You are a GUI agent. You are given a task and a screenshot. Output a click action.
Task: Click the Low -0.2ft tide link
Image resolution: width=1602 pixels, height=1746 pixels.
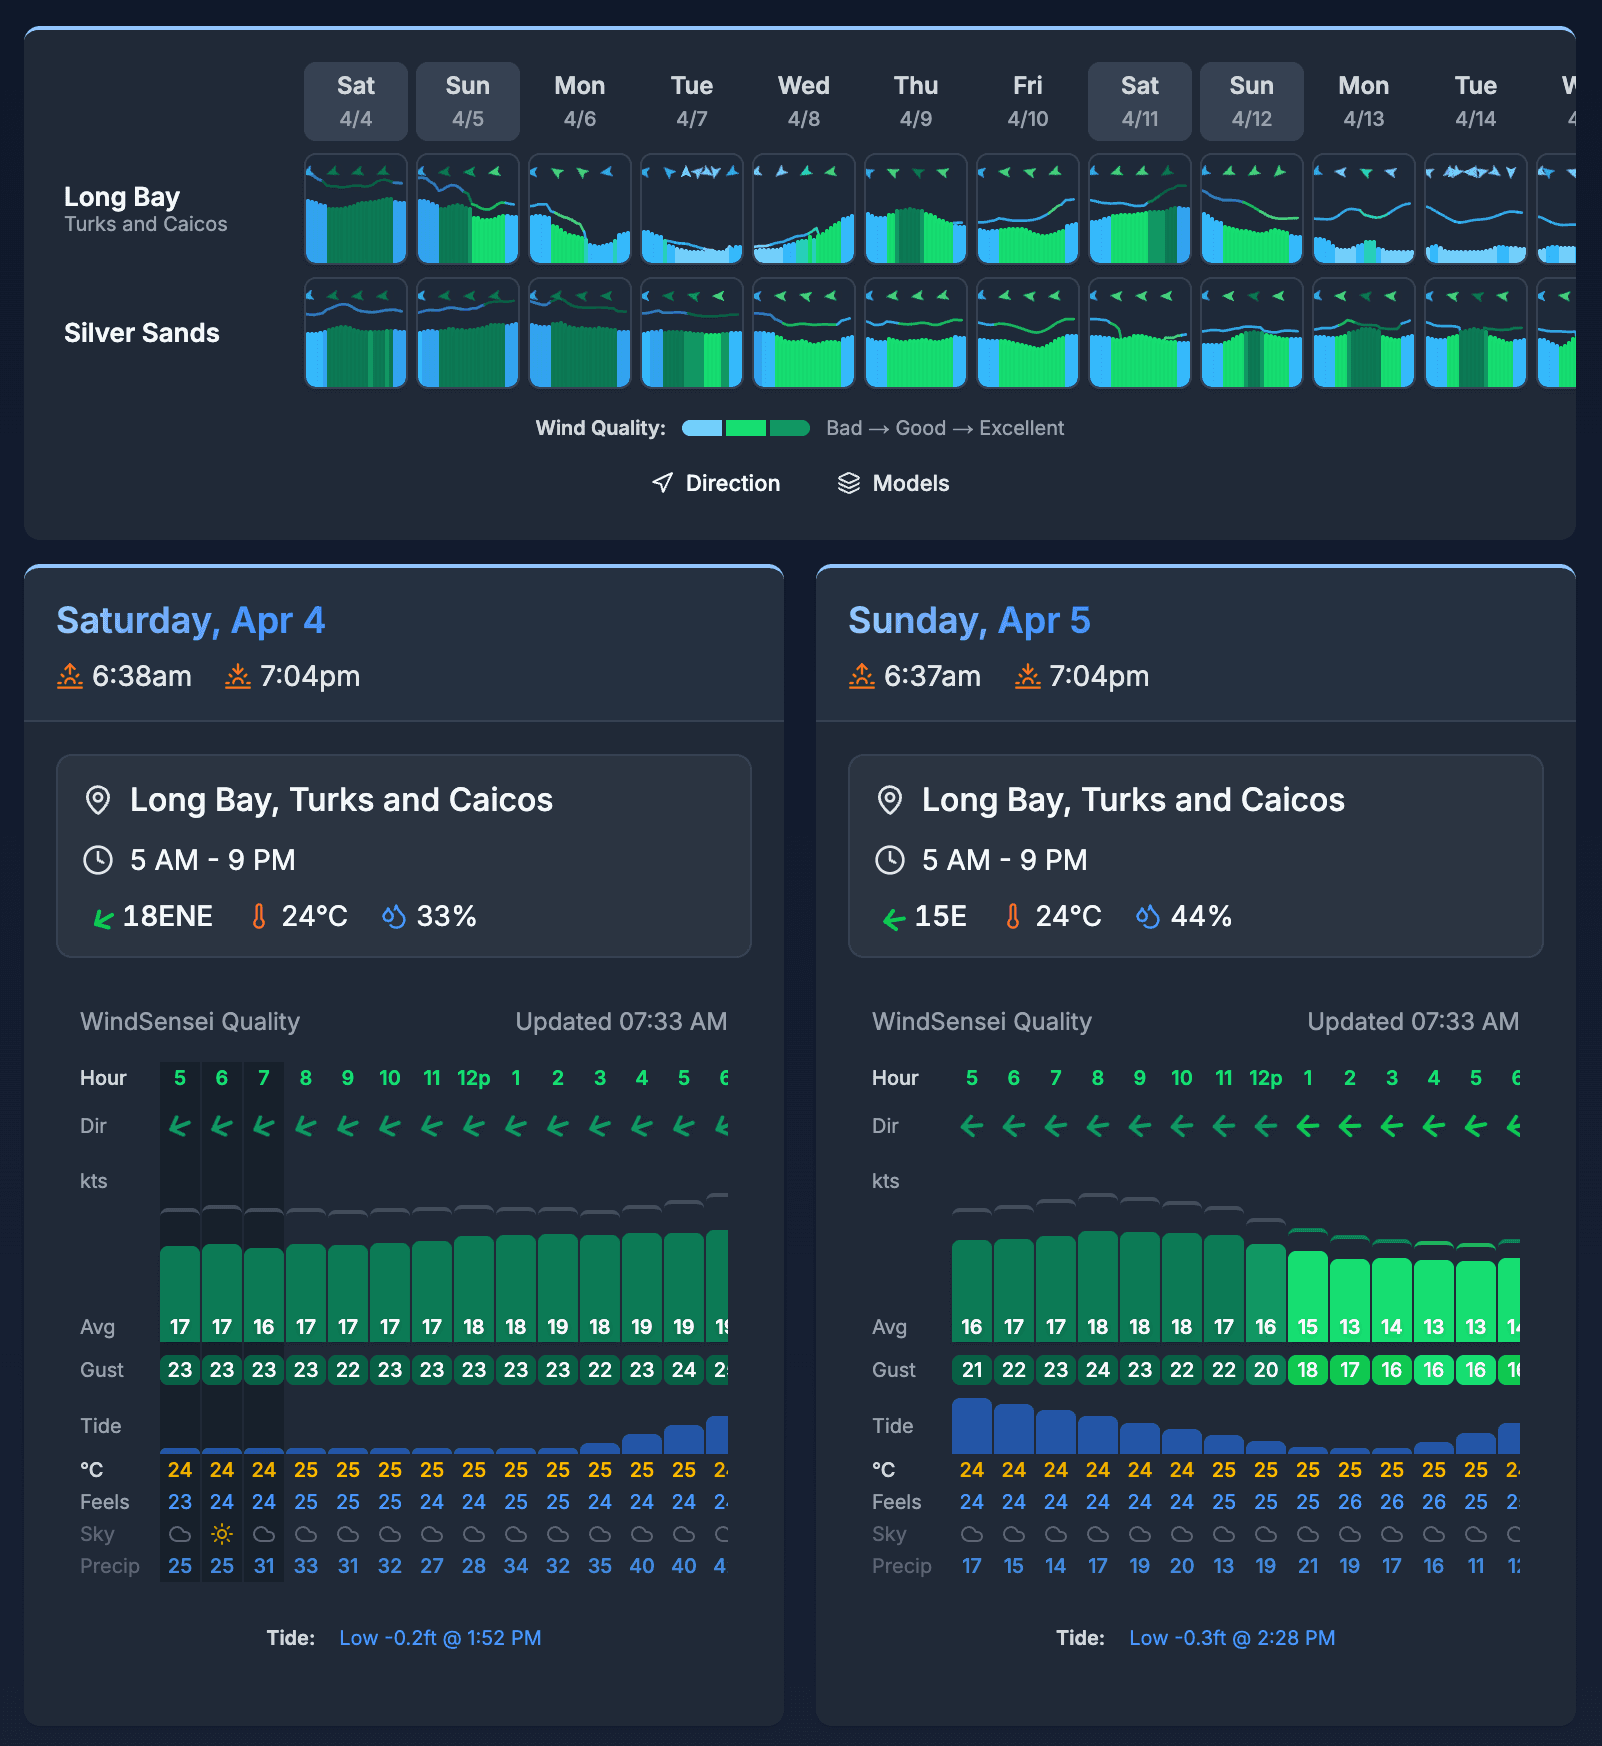[x=438, y=1638]
